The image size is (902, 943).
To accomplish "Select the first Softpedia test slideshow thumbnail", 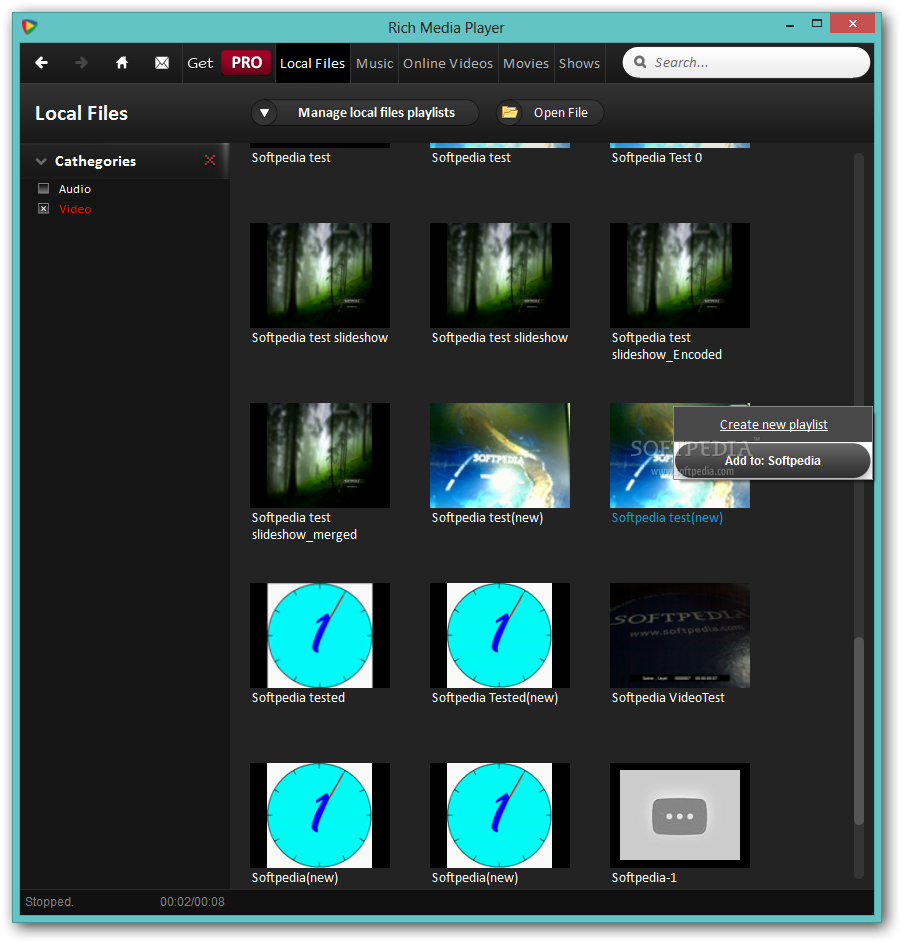I will click(320, 275).
